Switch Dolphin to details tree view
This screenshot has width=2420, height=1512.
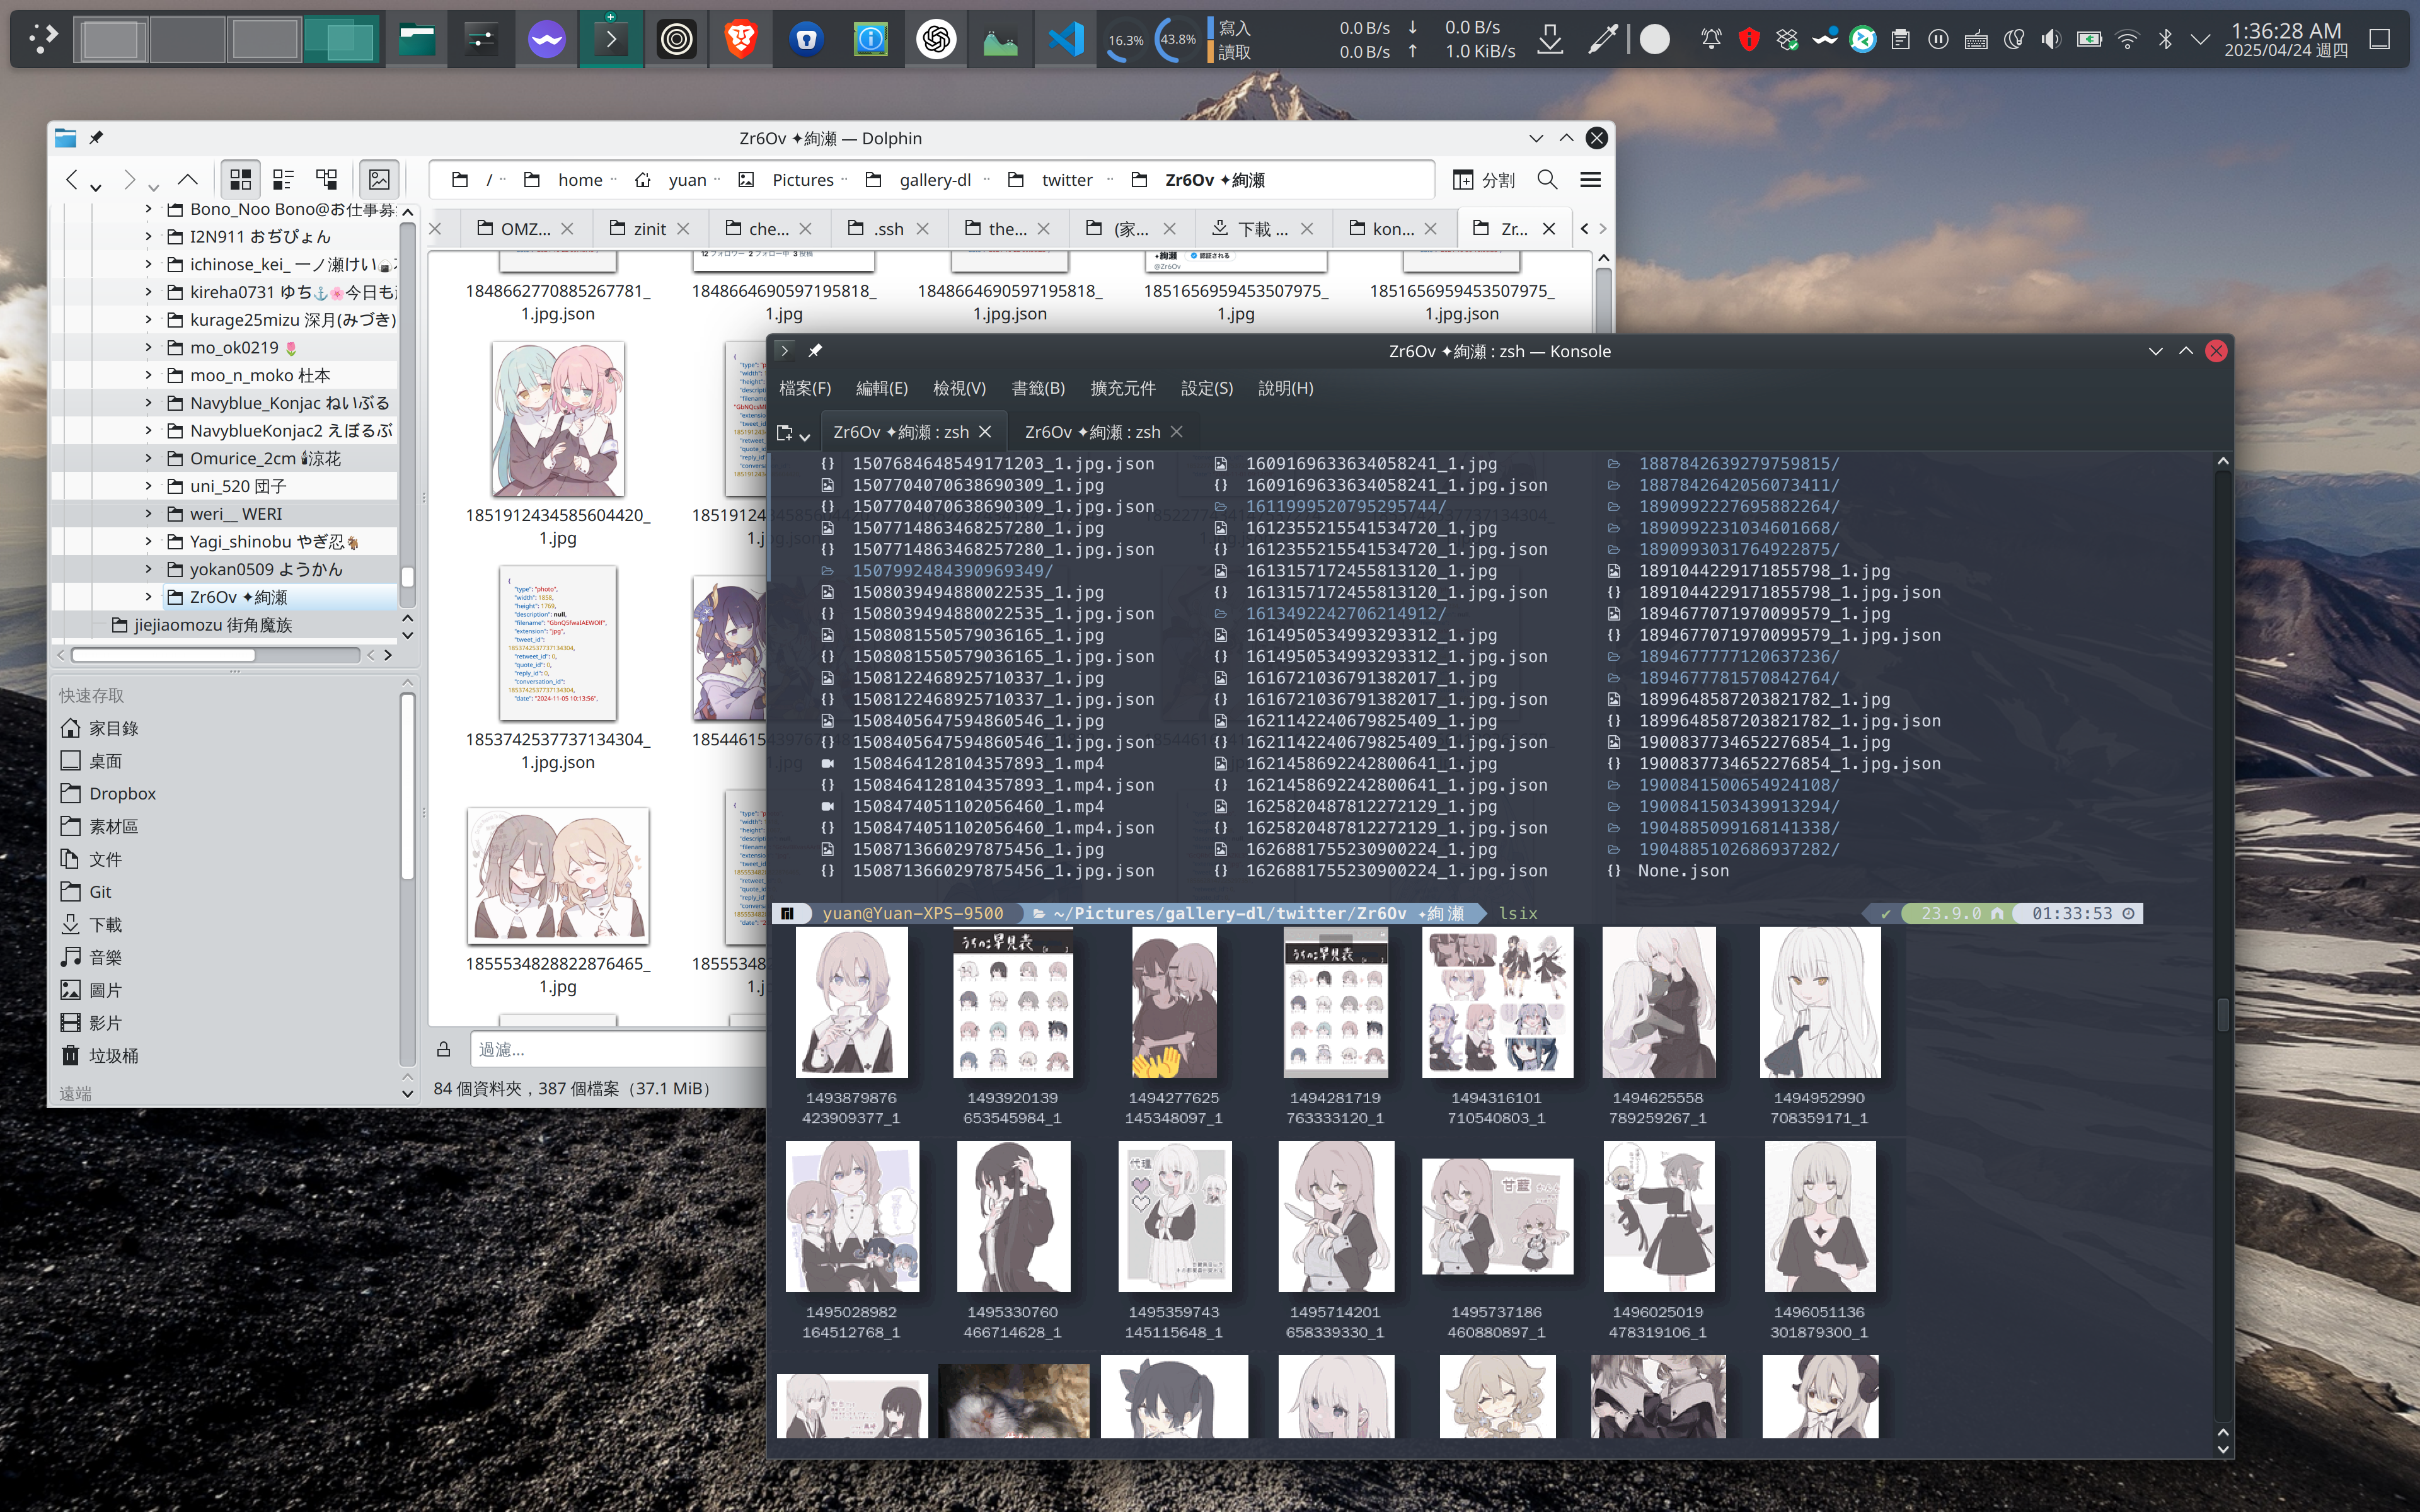point(327,180)
